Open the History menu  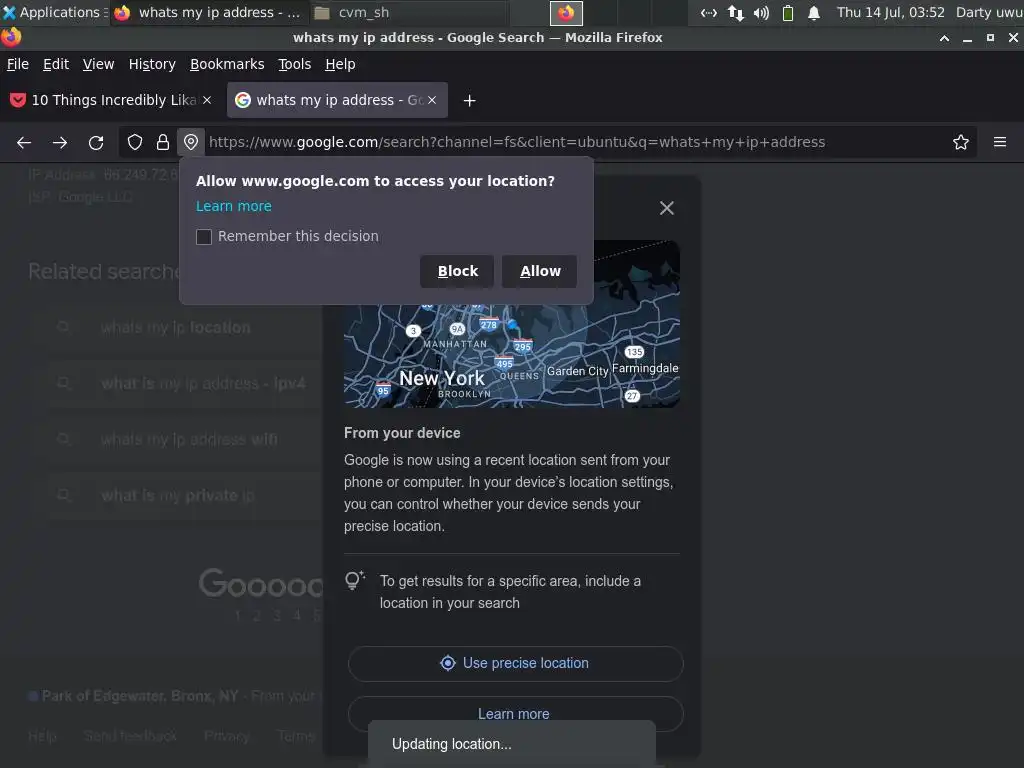[152, 64]
